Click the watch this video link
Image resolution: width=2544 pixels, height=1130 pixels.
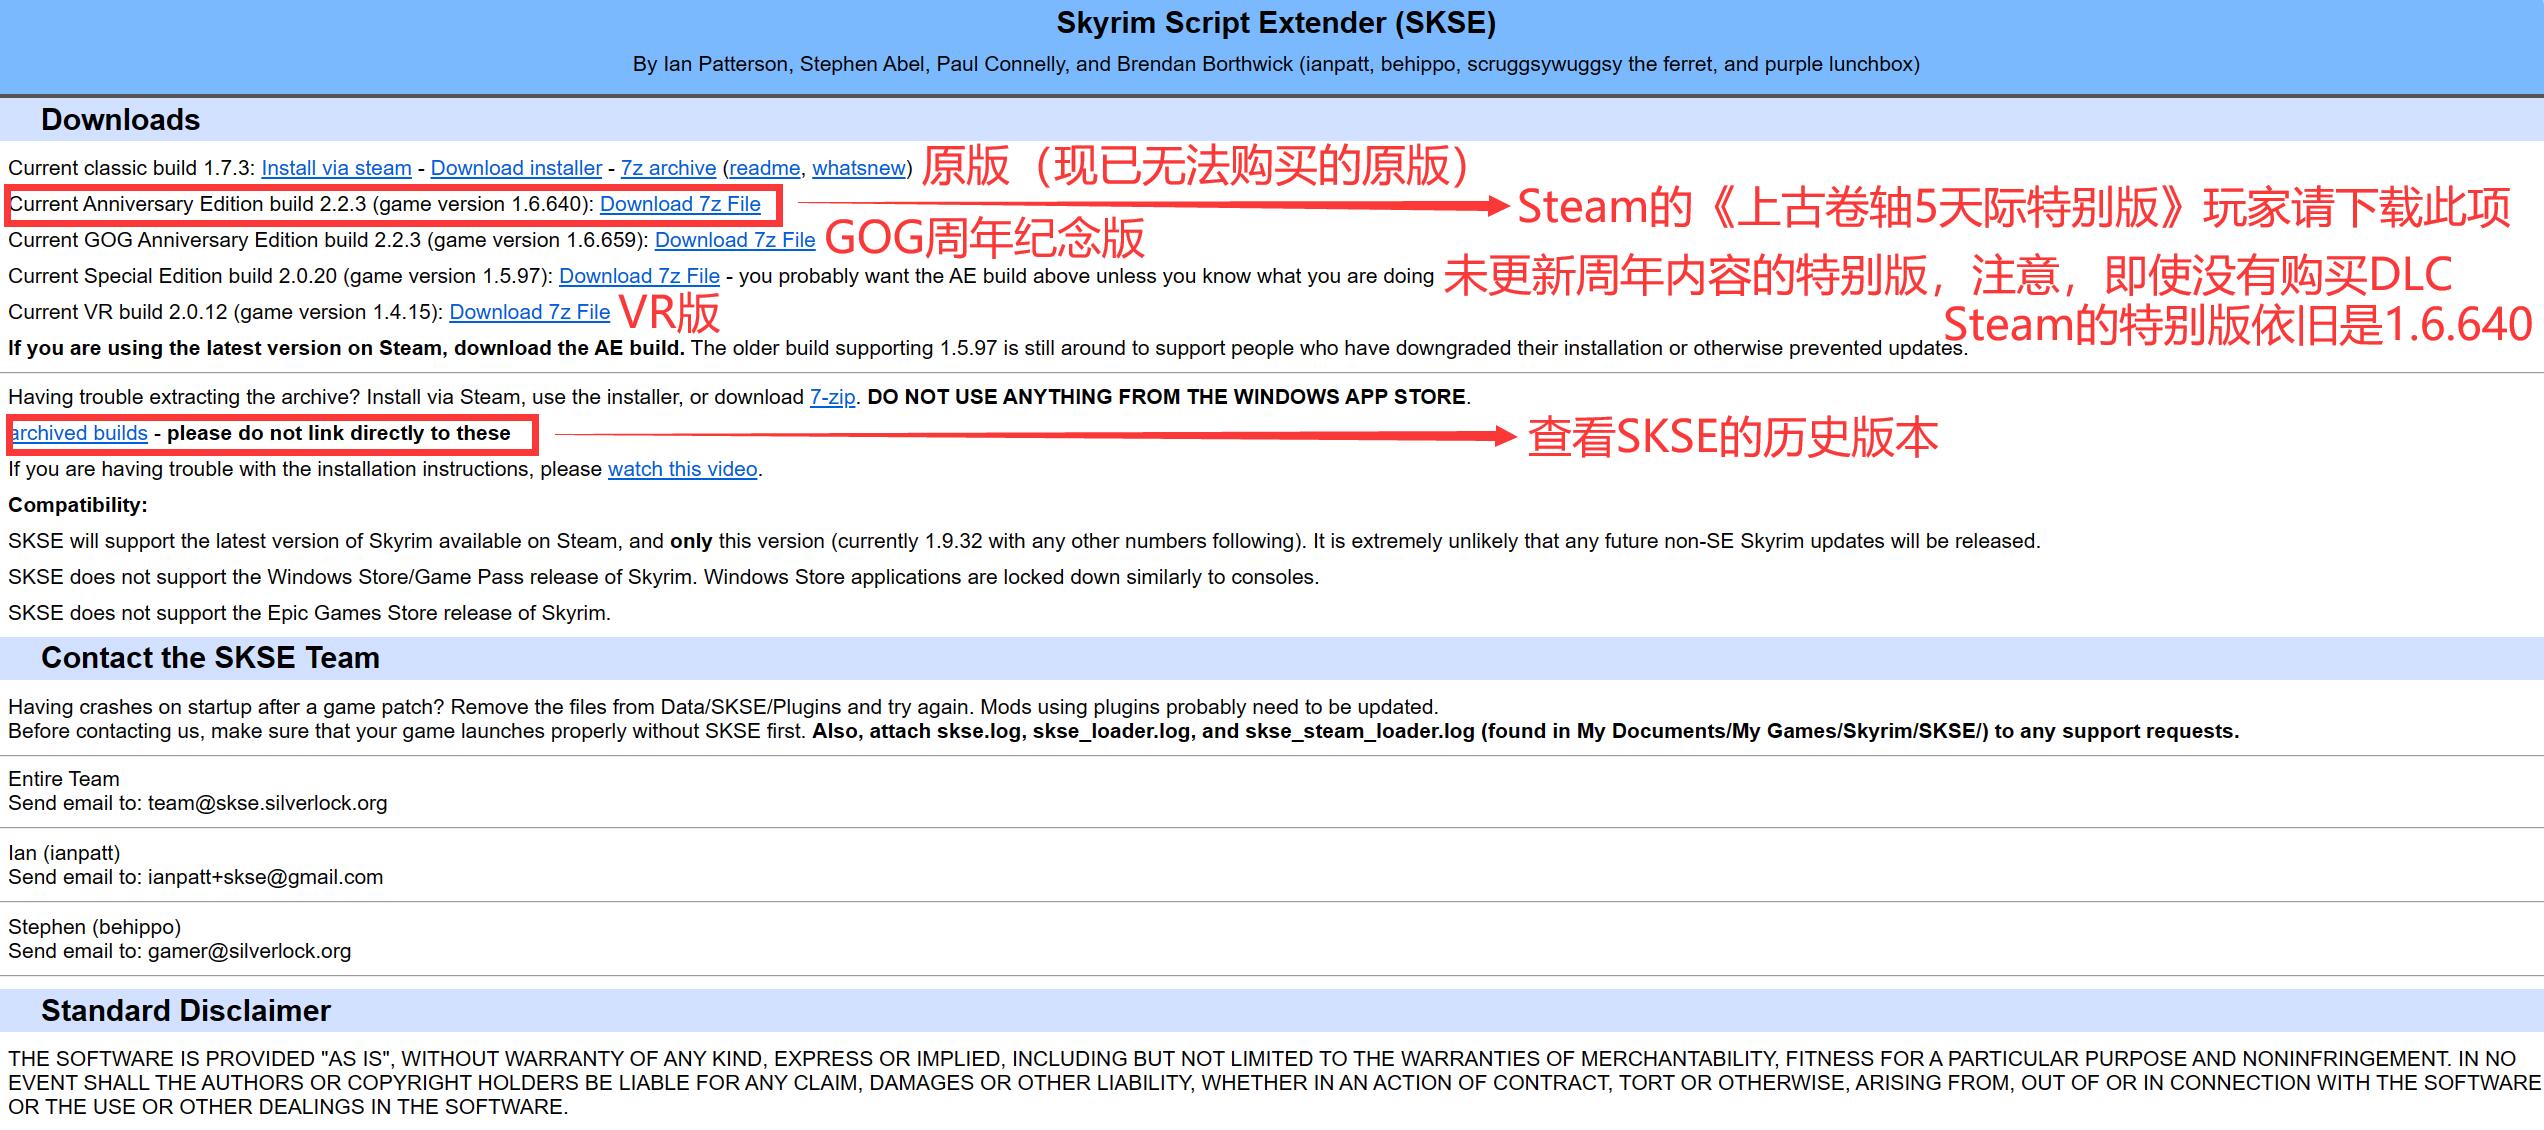click(682, 469)
